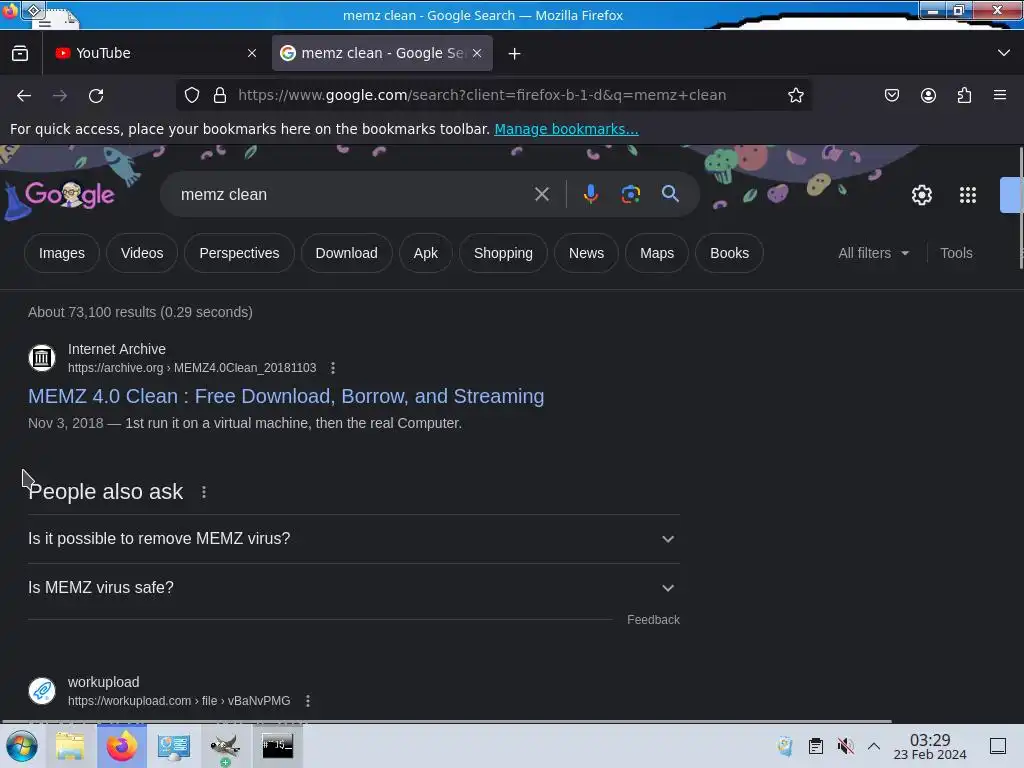Expand 'Is MEMZ virus safe?' question
1024x768 pixels.
[354, 588]
